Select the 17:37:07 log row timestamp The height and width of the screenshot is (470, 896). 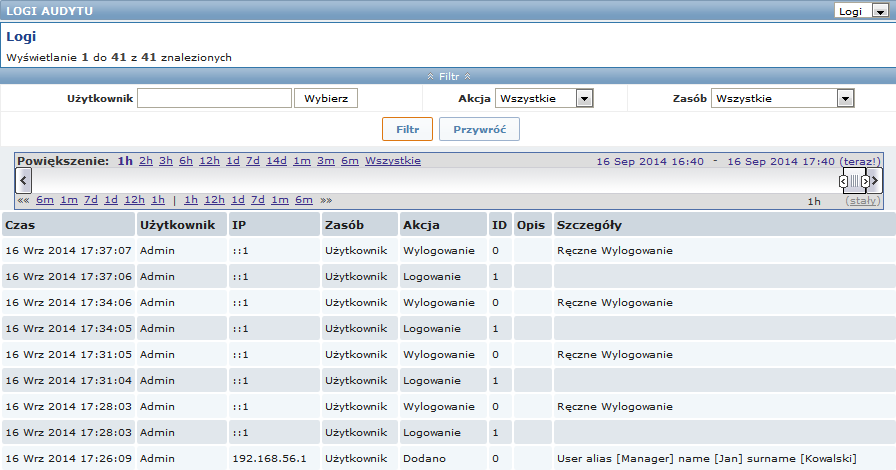[69, 250]
